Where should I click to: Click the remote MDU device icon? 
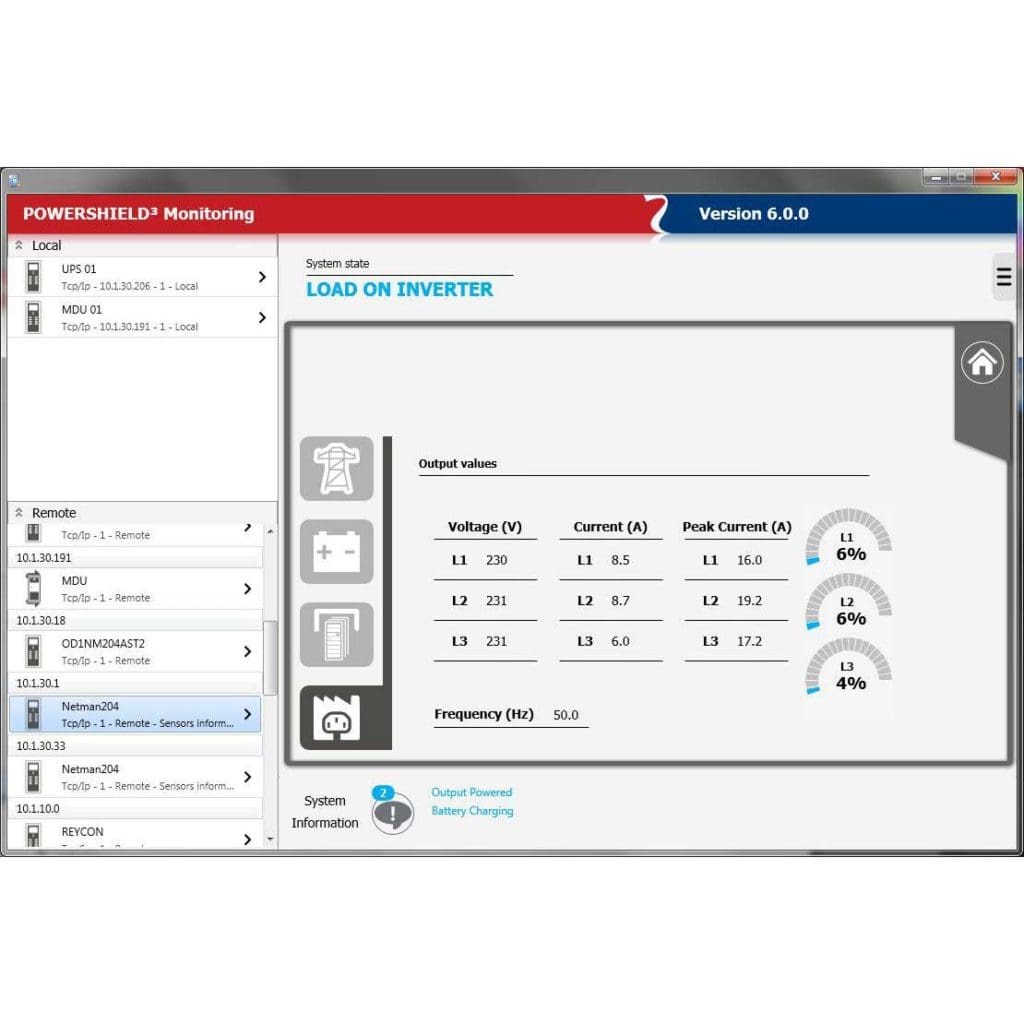(x=33, y=588)
